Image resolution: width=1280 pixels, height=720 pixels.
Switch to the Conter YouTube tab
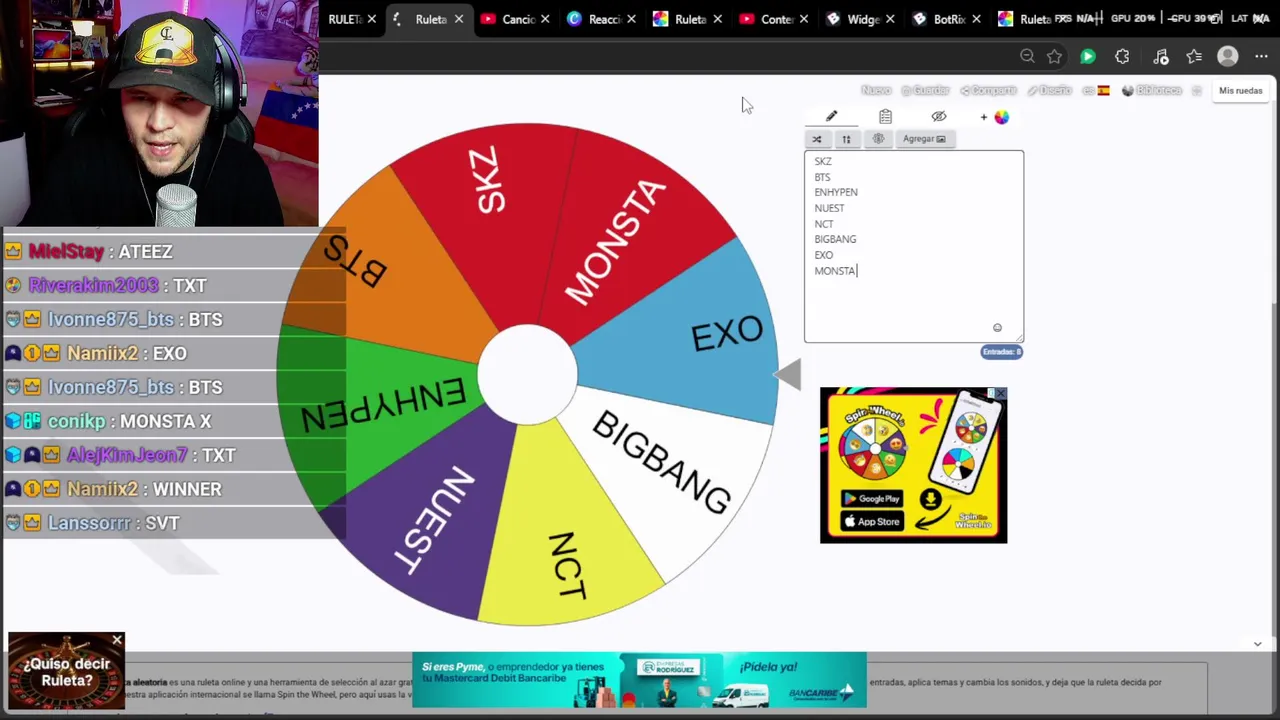(x=777, y=19)
